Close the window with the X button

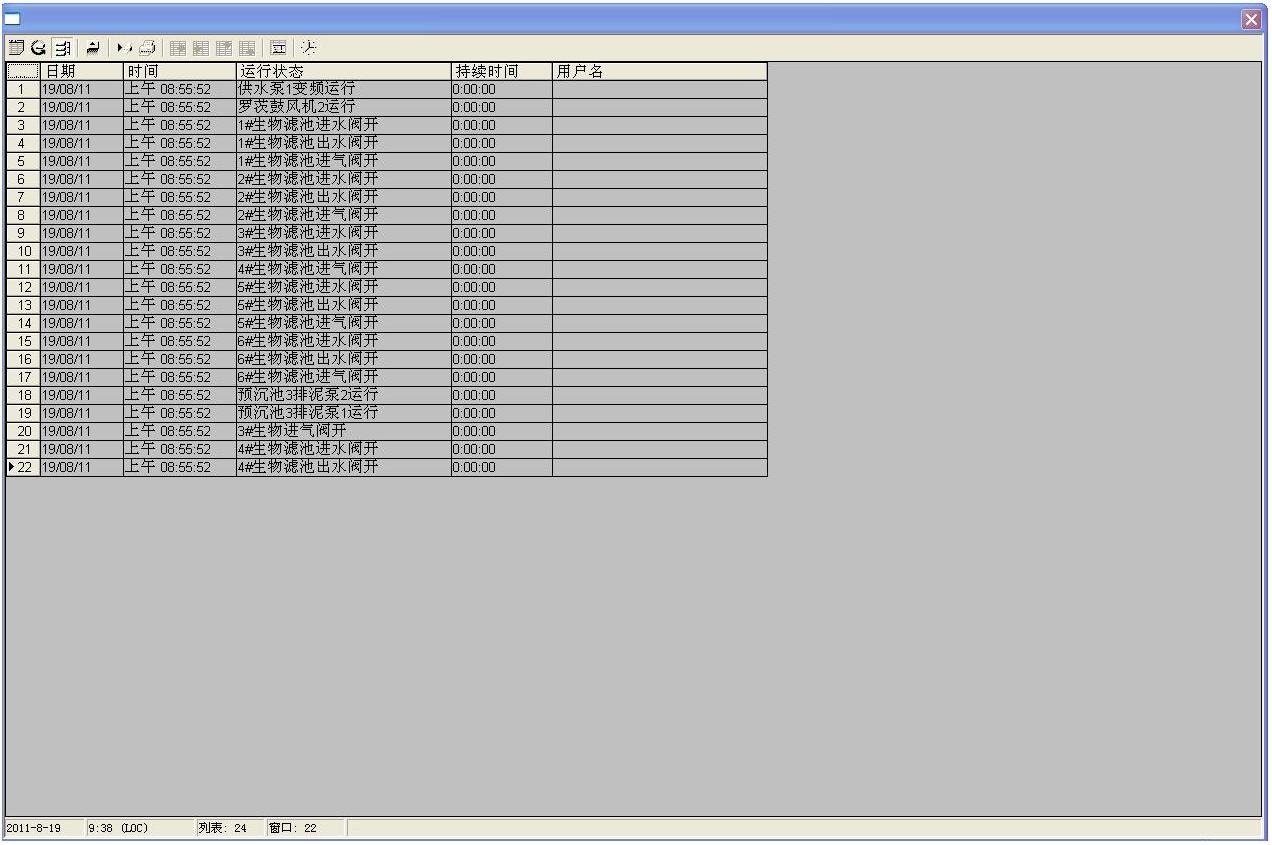coord(1251,19)
